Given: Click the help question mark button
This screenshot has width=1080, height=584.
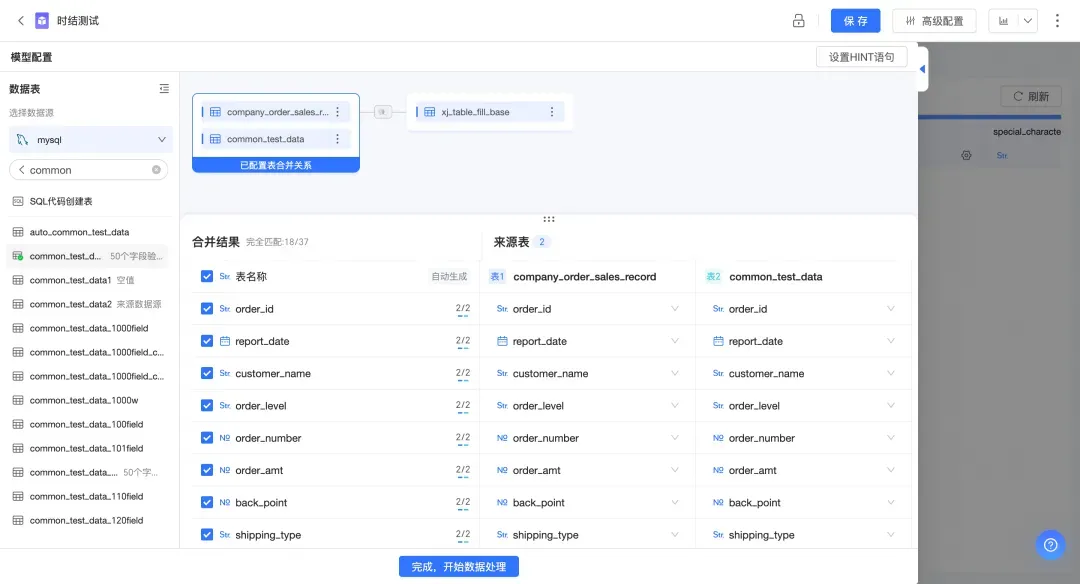Looking at the screenshot, I should [1050, 545].
